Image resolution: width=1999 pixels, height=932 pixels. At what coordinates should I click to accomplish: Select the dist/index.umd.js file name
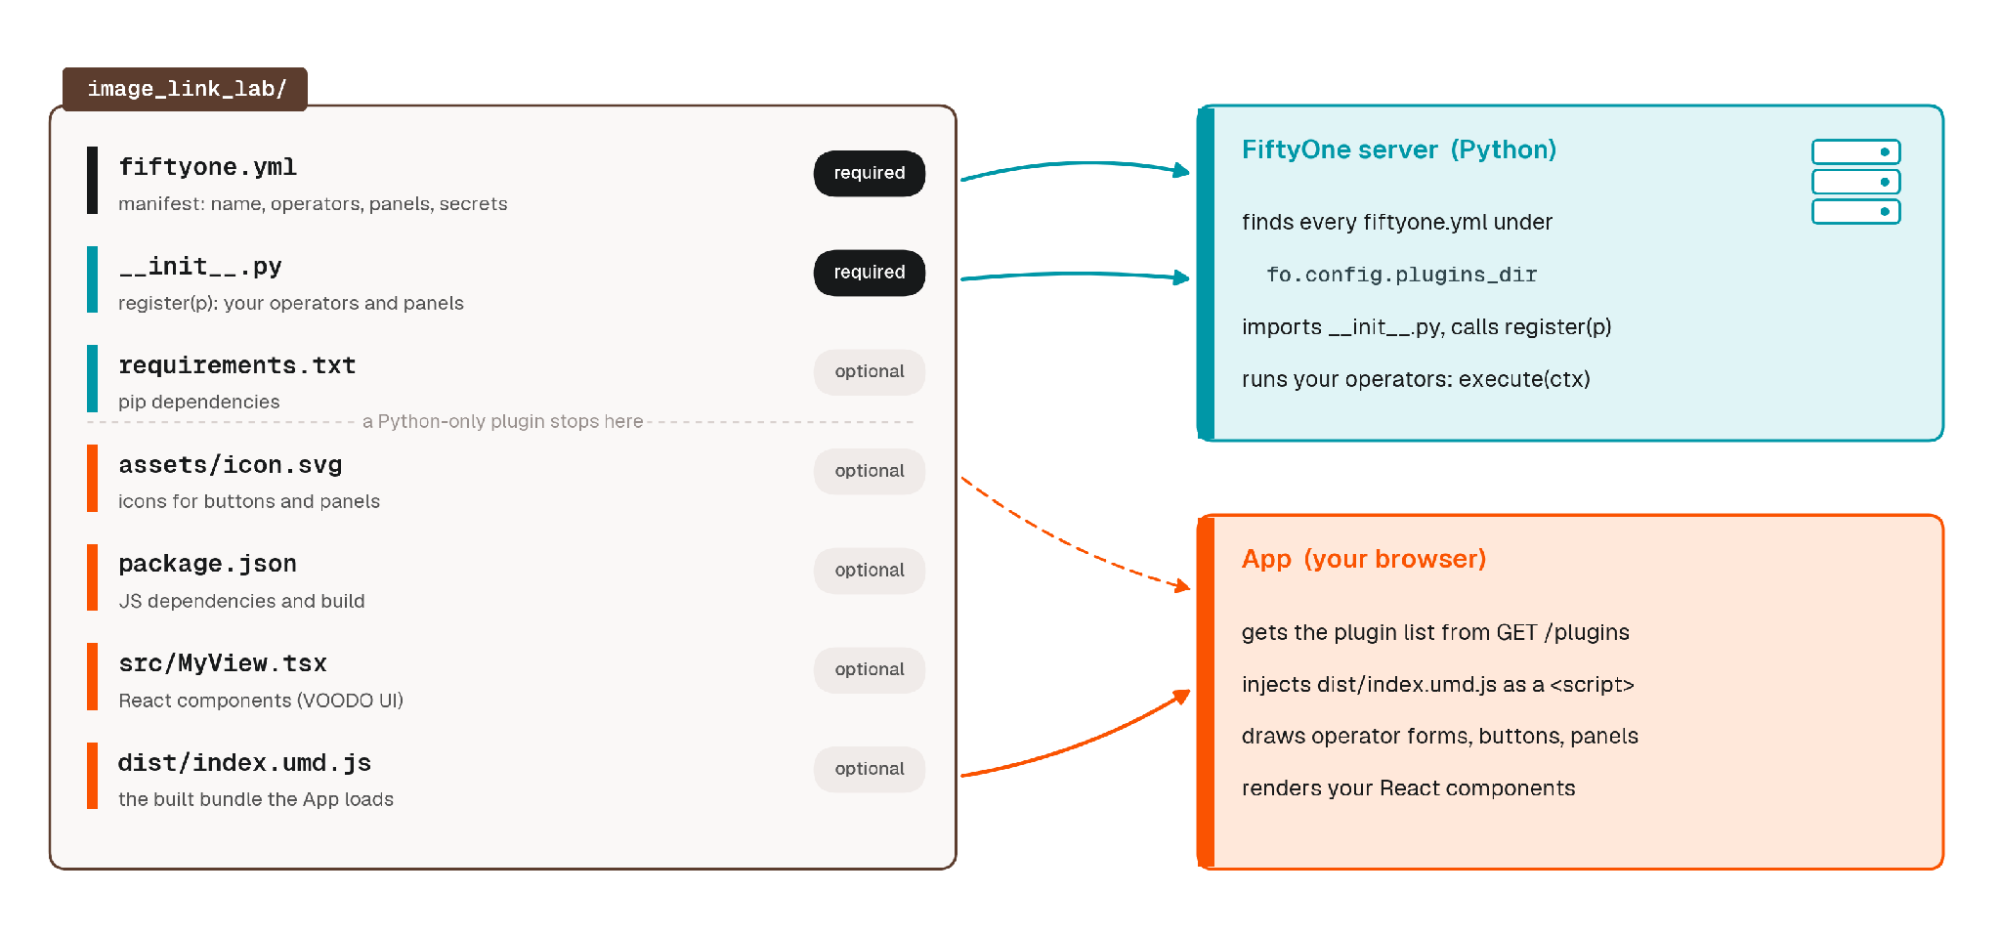pos(244,763)
